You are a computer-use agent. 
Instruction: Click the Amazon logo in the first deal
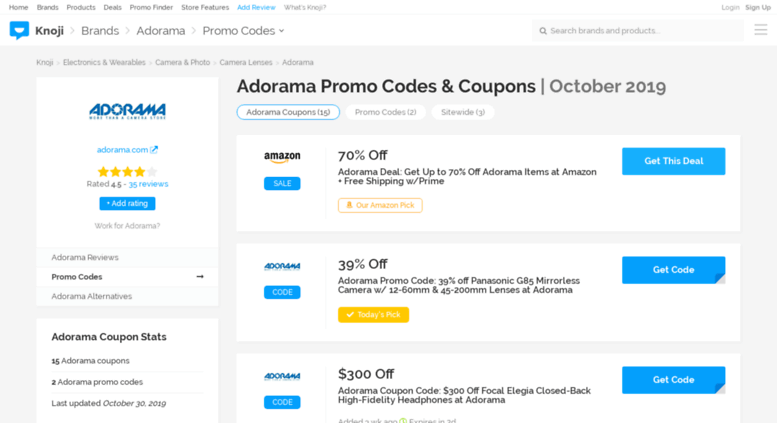[282, 157]
